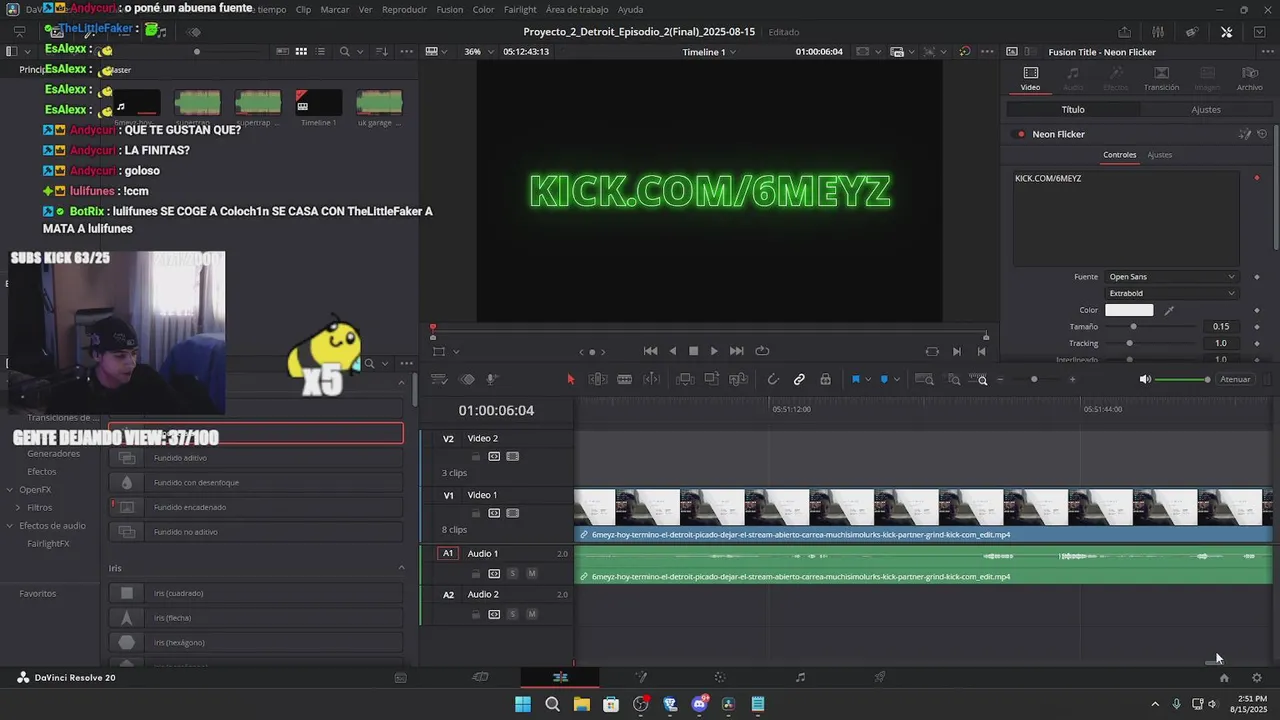The image size is (1280, 720).
Task: Open Timeline 1 name dropdown
Action: (709, 52)
